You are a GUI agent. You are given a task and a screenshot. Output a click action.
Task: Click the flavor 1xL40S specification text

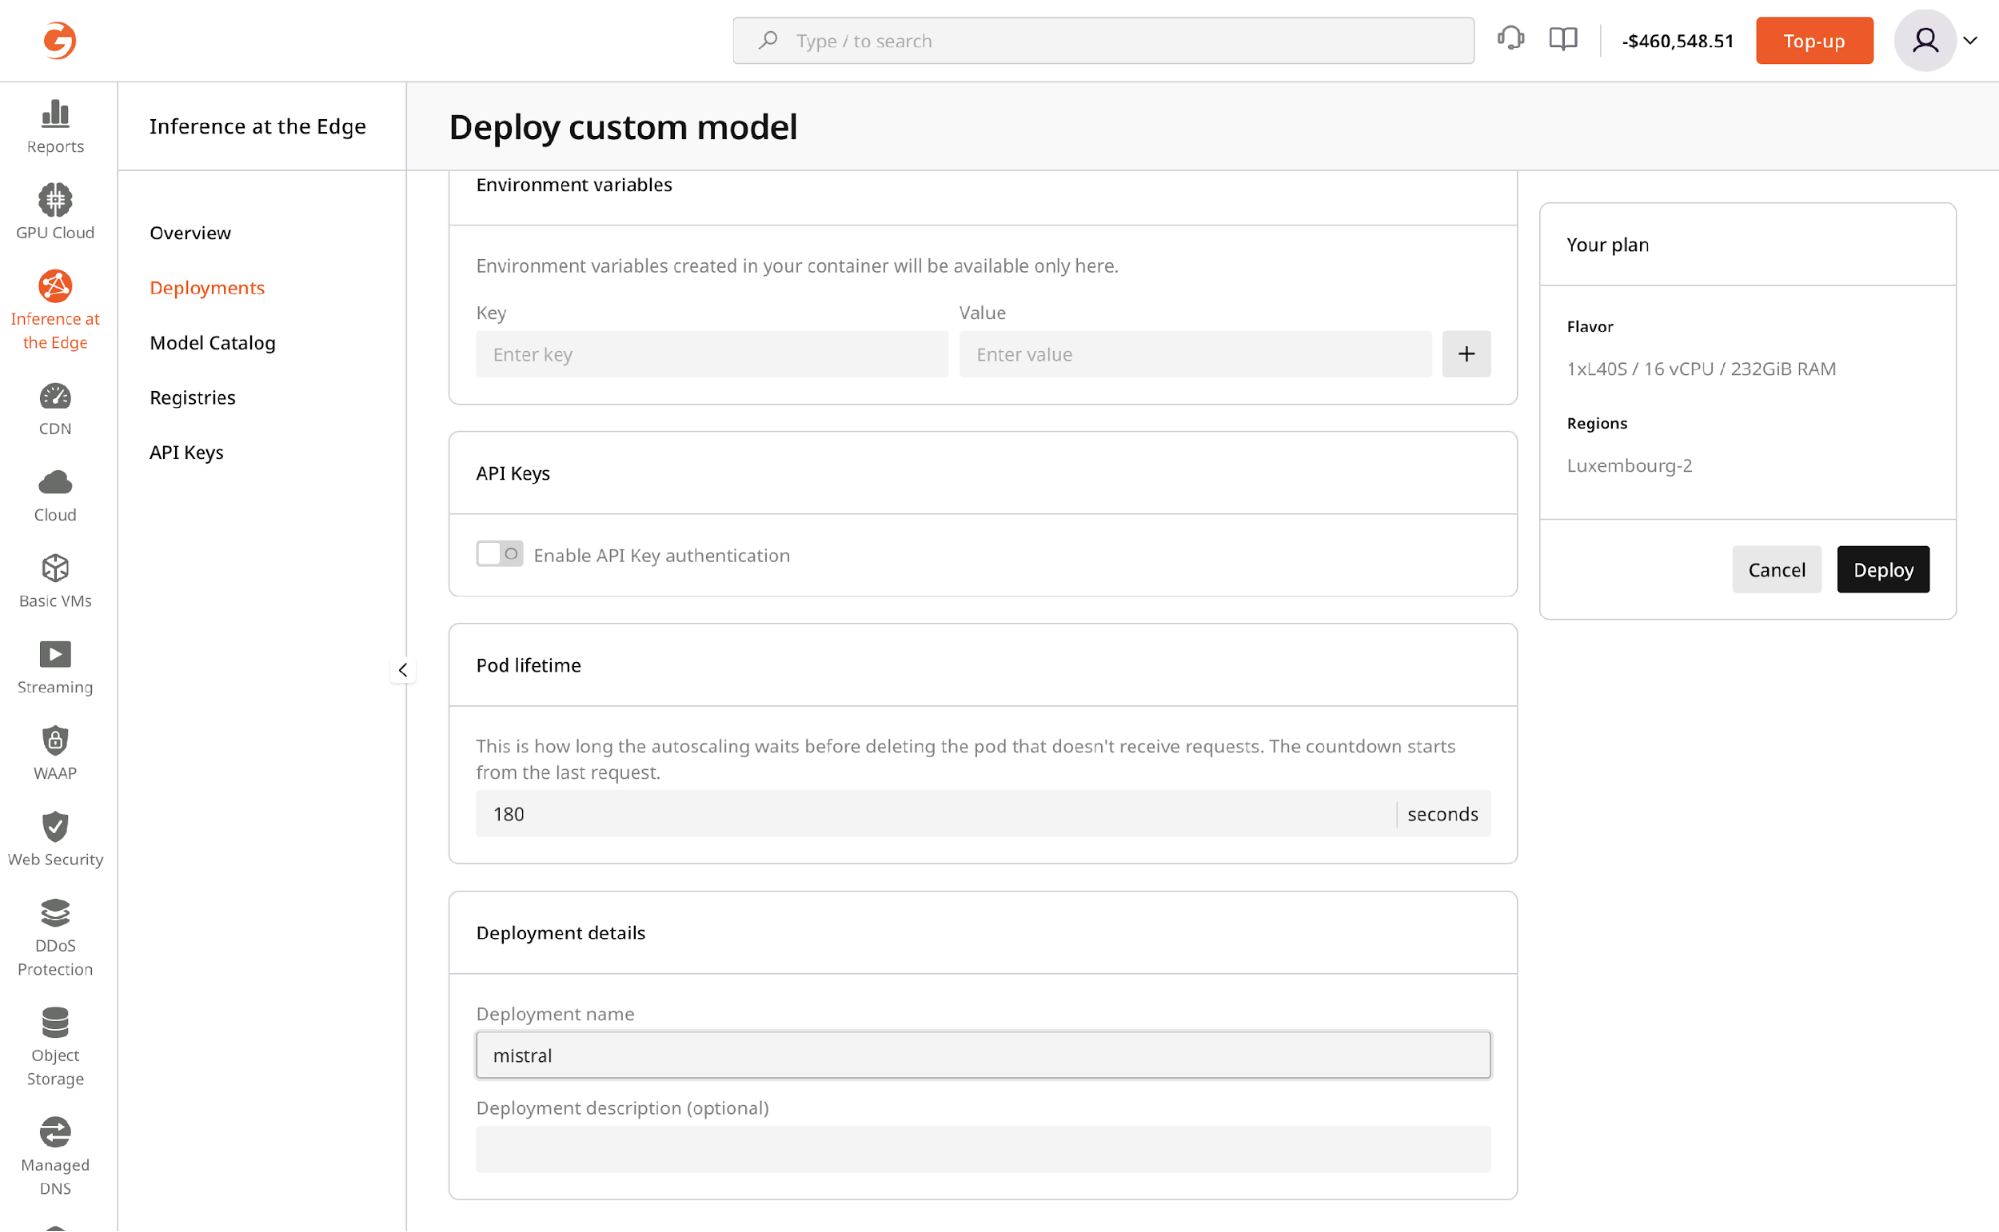click(1701, 369)
